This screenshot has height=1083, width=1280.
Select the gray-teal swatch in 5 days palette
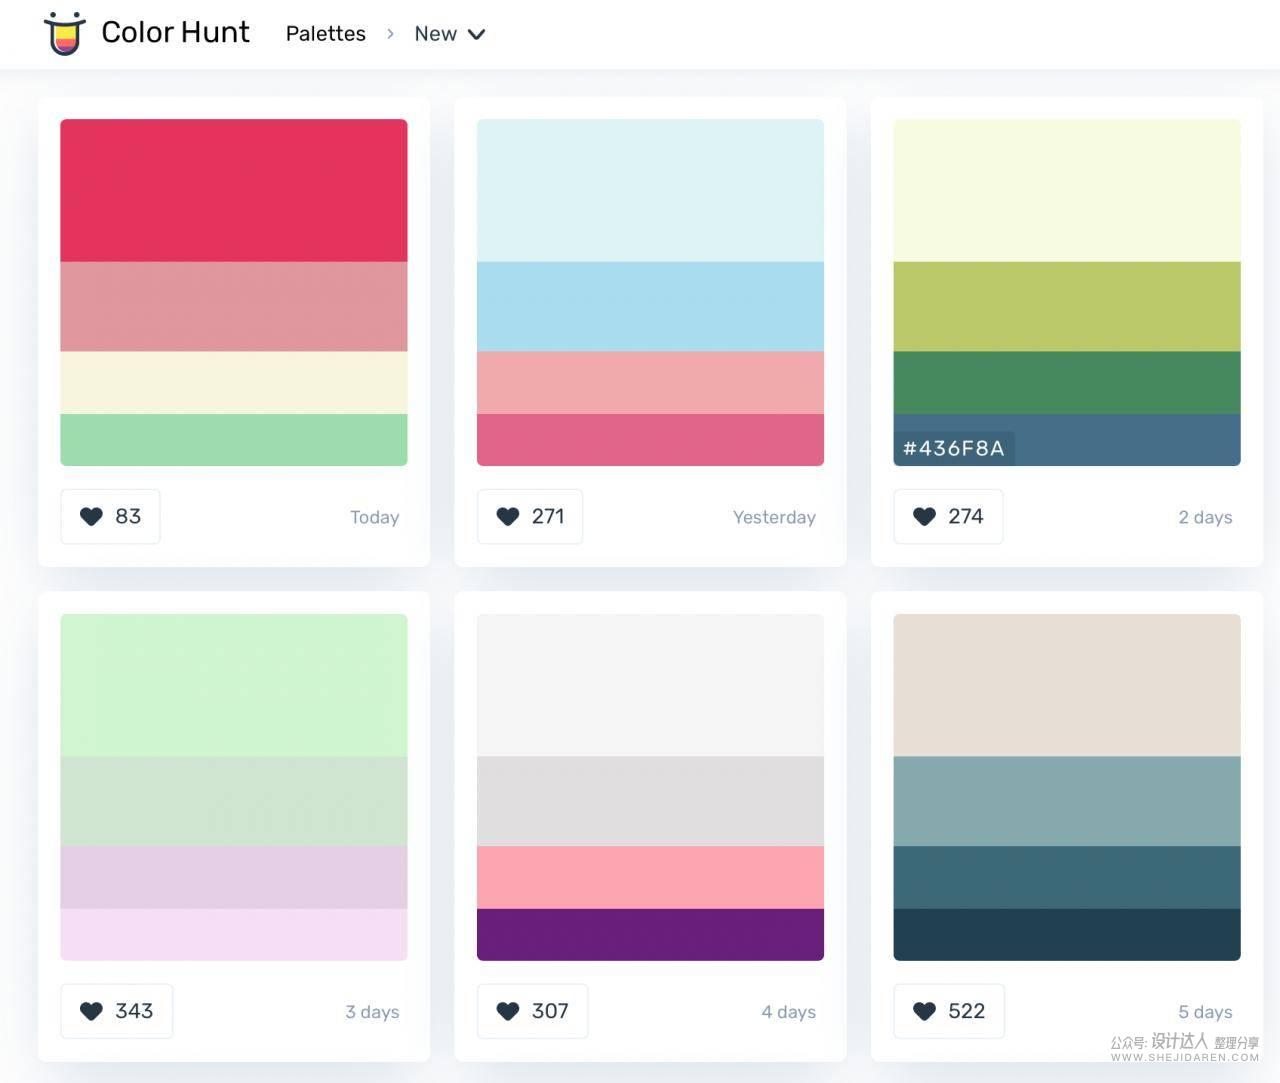[x=1067, y=802]
